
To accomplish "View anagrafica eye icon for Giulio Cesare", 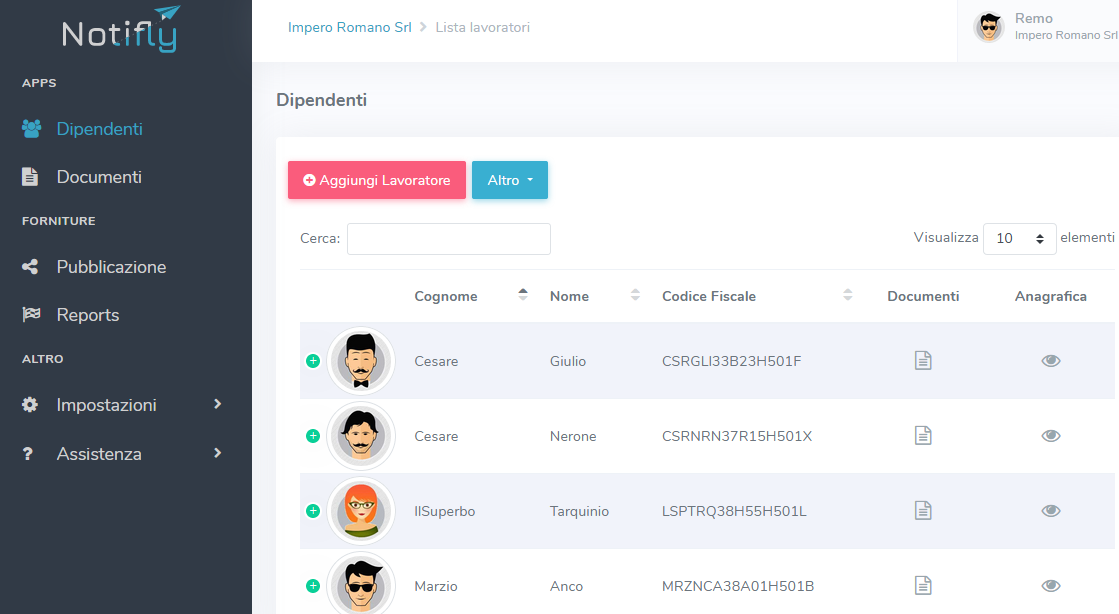I will click(1050, 361).
